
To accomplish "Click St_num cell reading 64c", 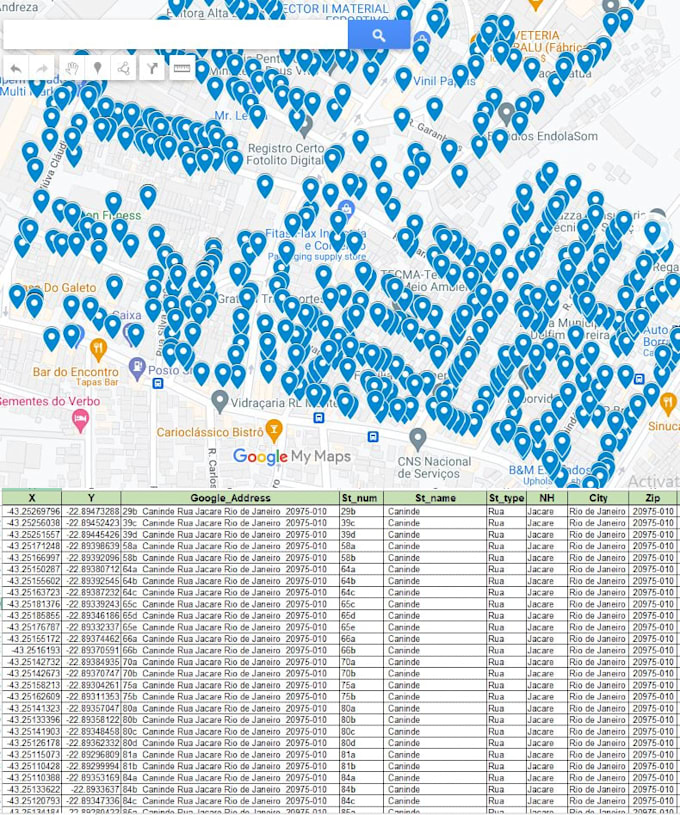I will pyautogui.click(x=361, y=592).
